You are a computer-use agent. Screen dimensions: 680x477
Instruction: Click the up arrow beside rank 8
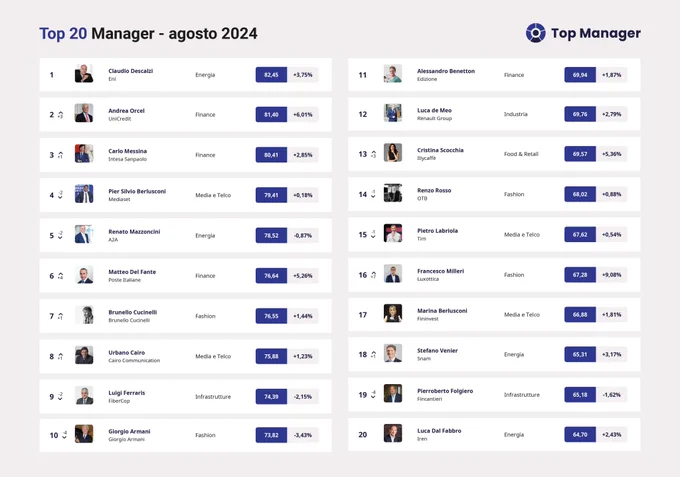click(60, 356)
